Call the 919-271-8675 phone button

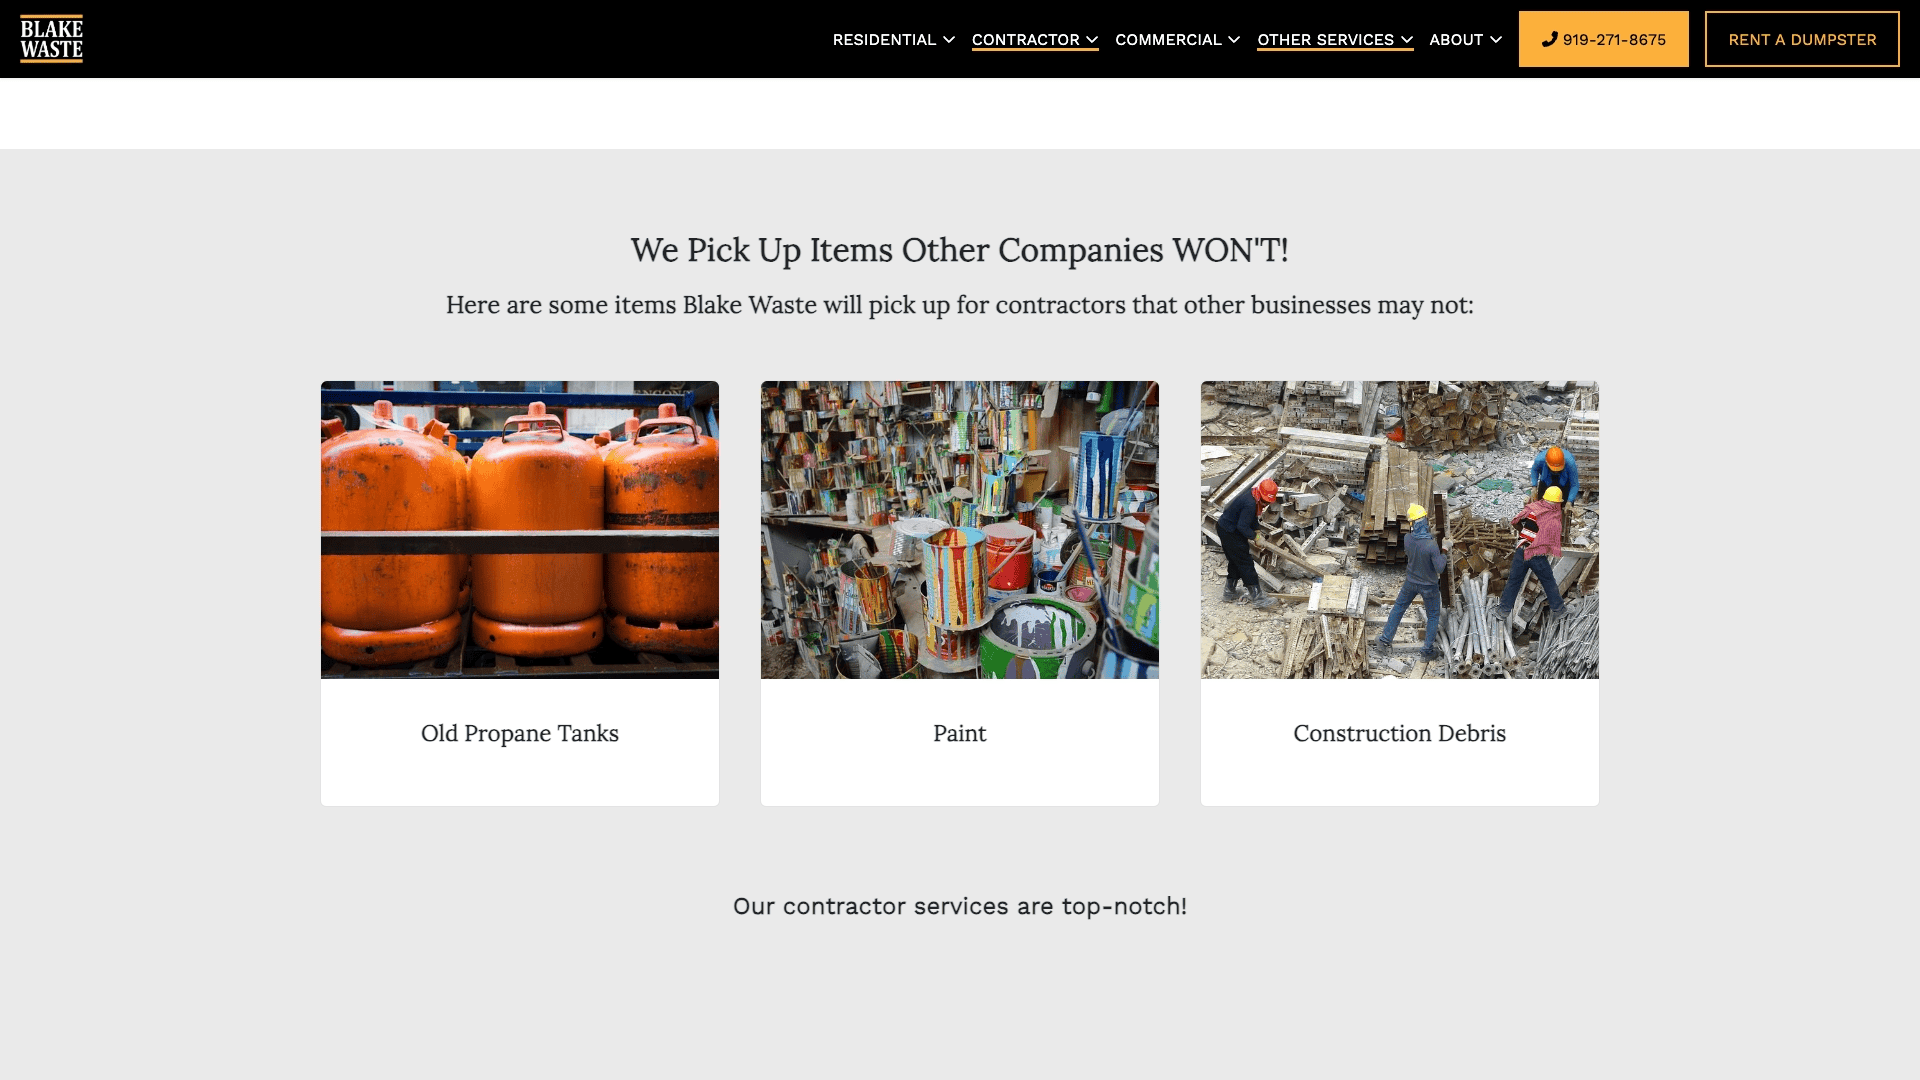click(1603, 39)
